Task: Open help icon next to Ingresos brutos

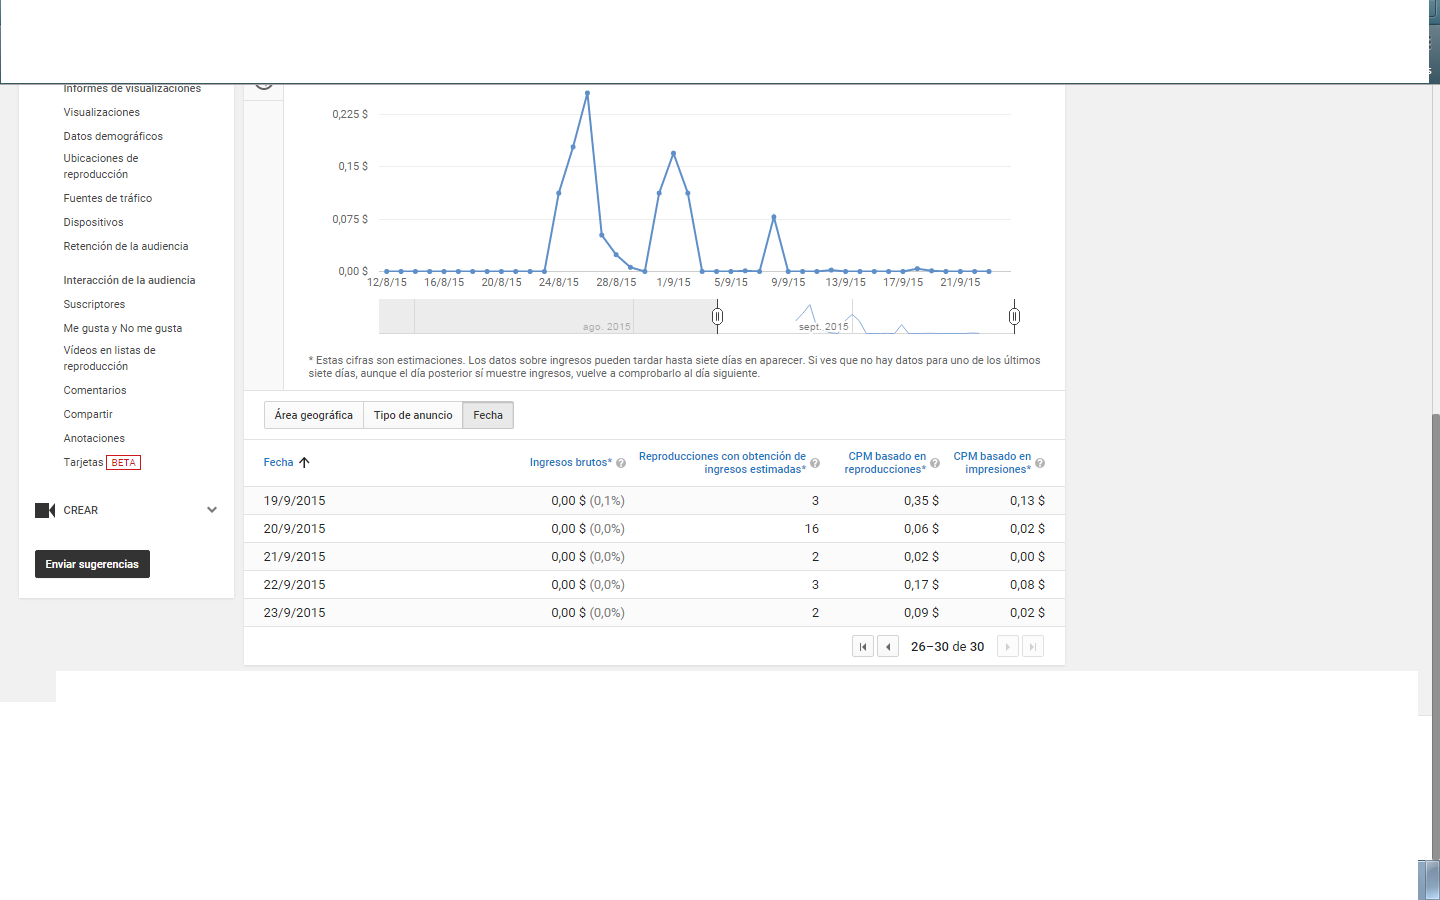Action: point(621,463)
